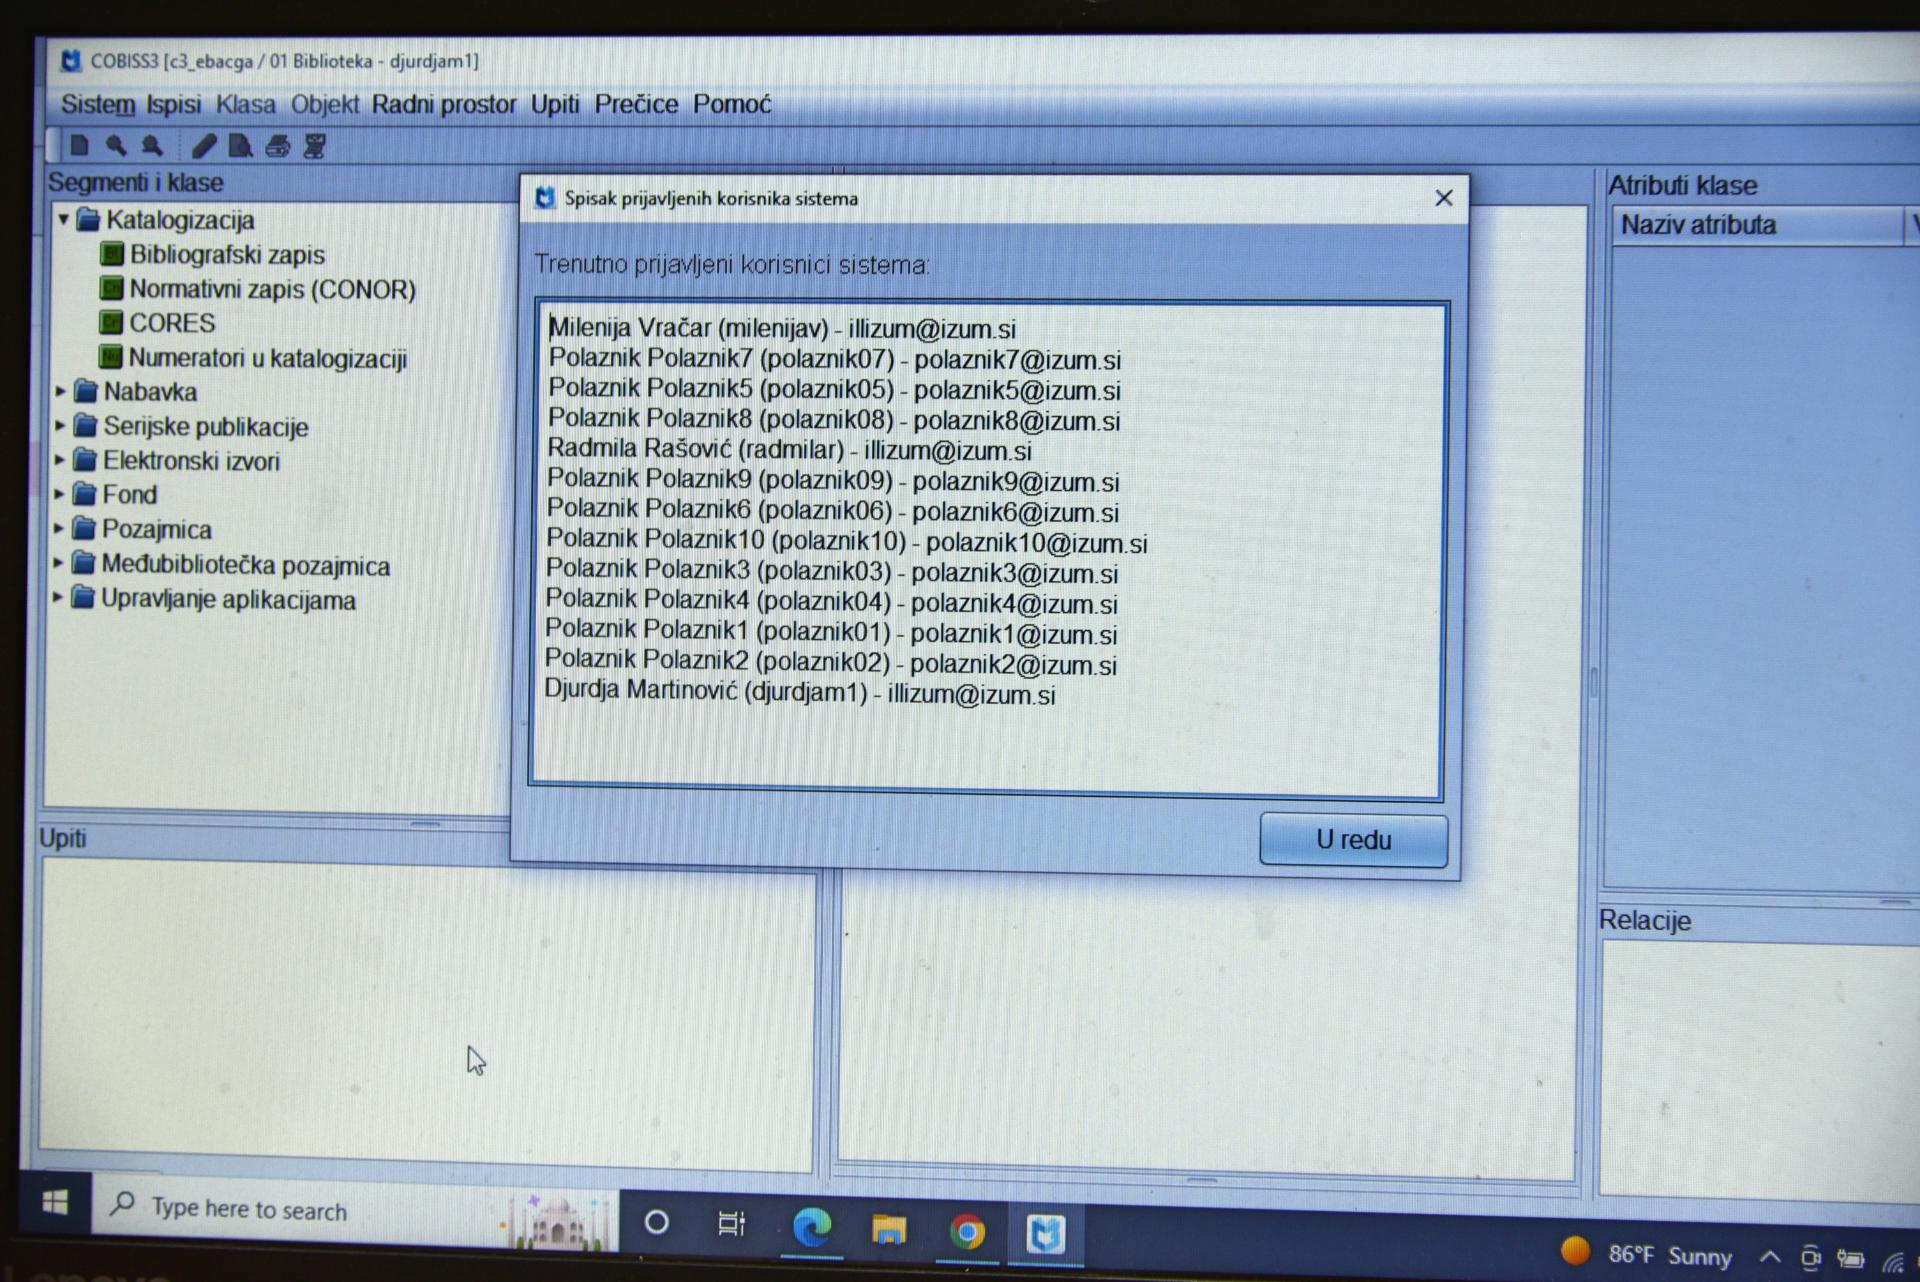Expand the Nabavka folder
The width and height of the screenshot is (1920, 1282).
coord(60,391)
